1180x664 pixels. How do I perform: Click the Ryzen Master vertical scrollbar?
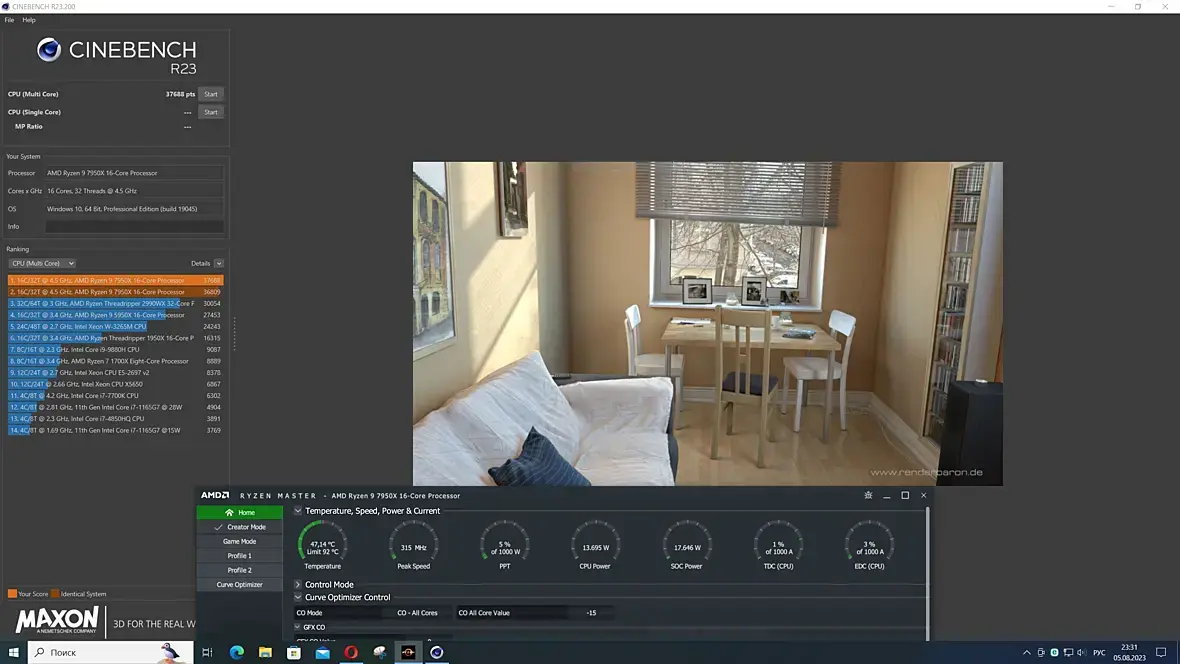(927, 572)
